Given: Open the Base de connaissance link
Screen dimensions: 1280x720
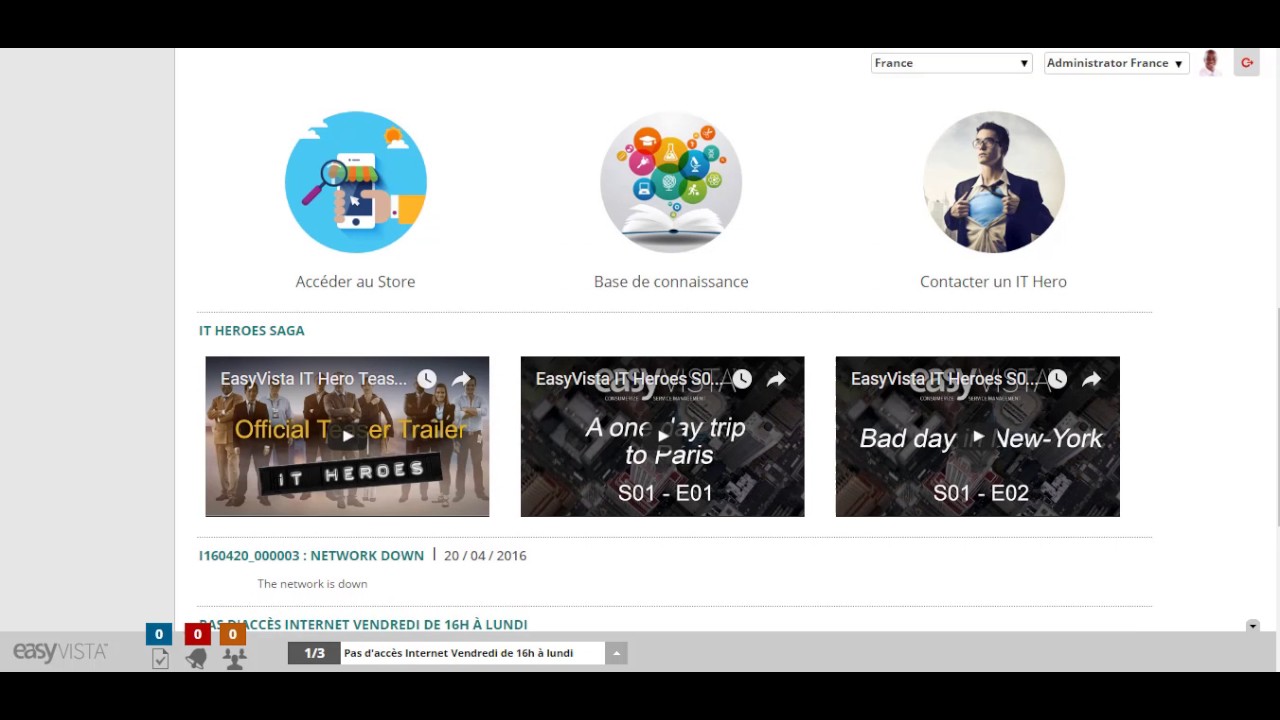Looking at the screenshot, I should coord(671,282).
